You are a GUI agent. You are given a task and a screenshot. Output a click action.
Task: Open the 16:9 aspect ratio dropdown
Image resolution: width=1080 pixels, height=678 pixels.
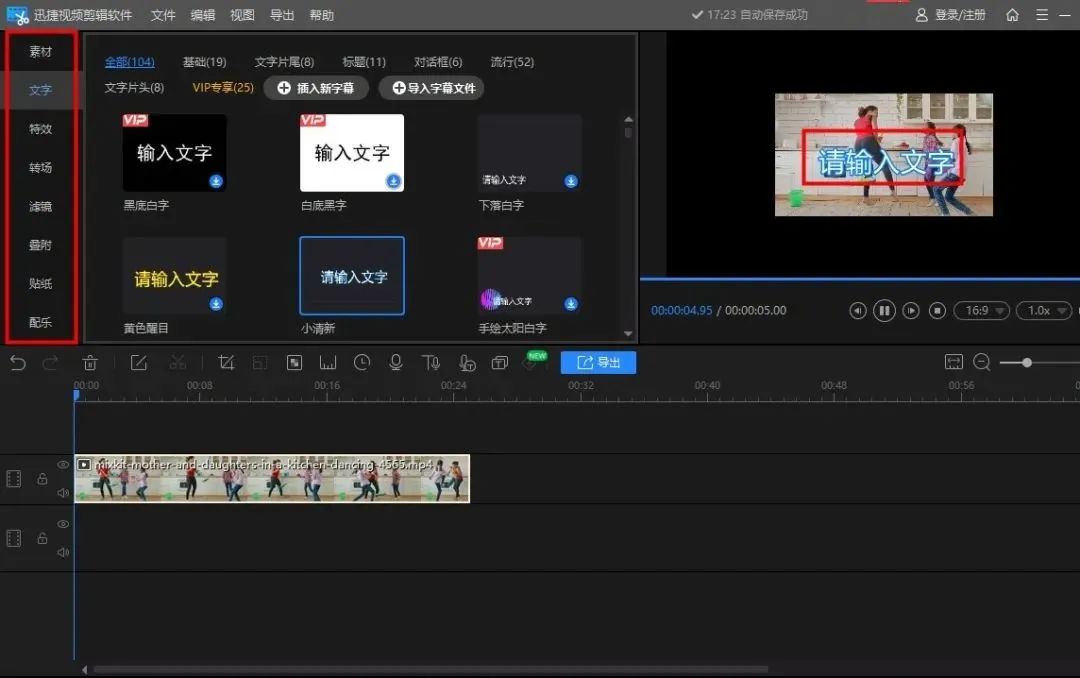pos(981,311)
